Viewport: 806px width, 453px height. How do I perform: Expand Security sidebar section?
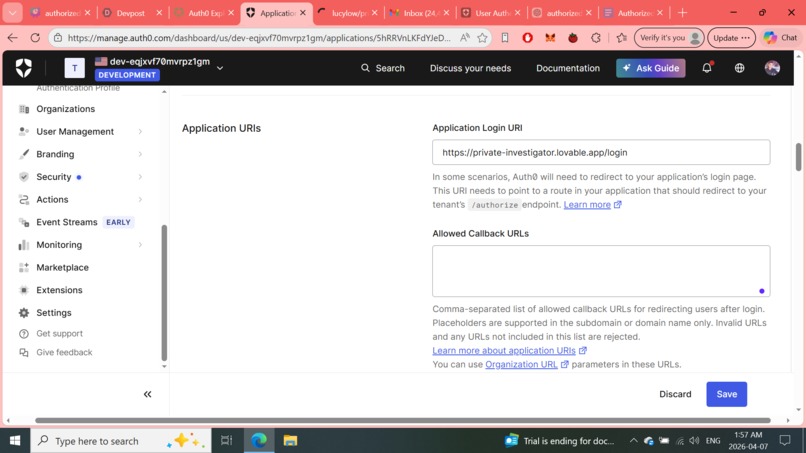(81, 177)
